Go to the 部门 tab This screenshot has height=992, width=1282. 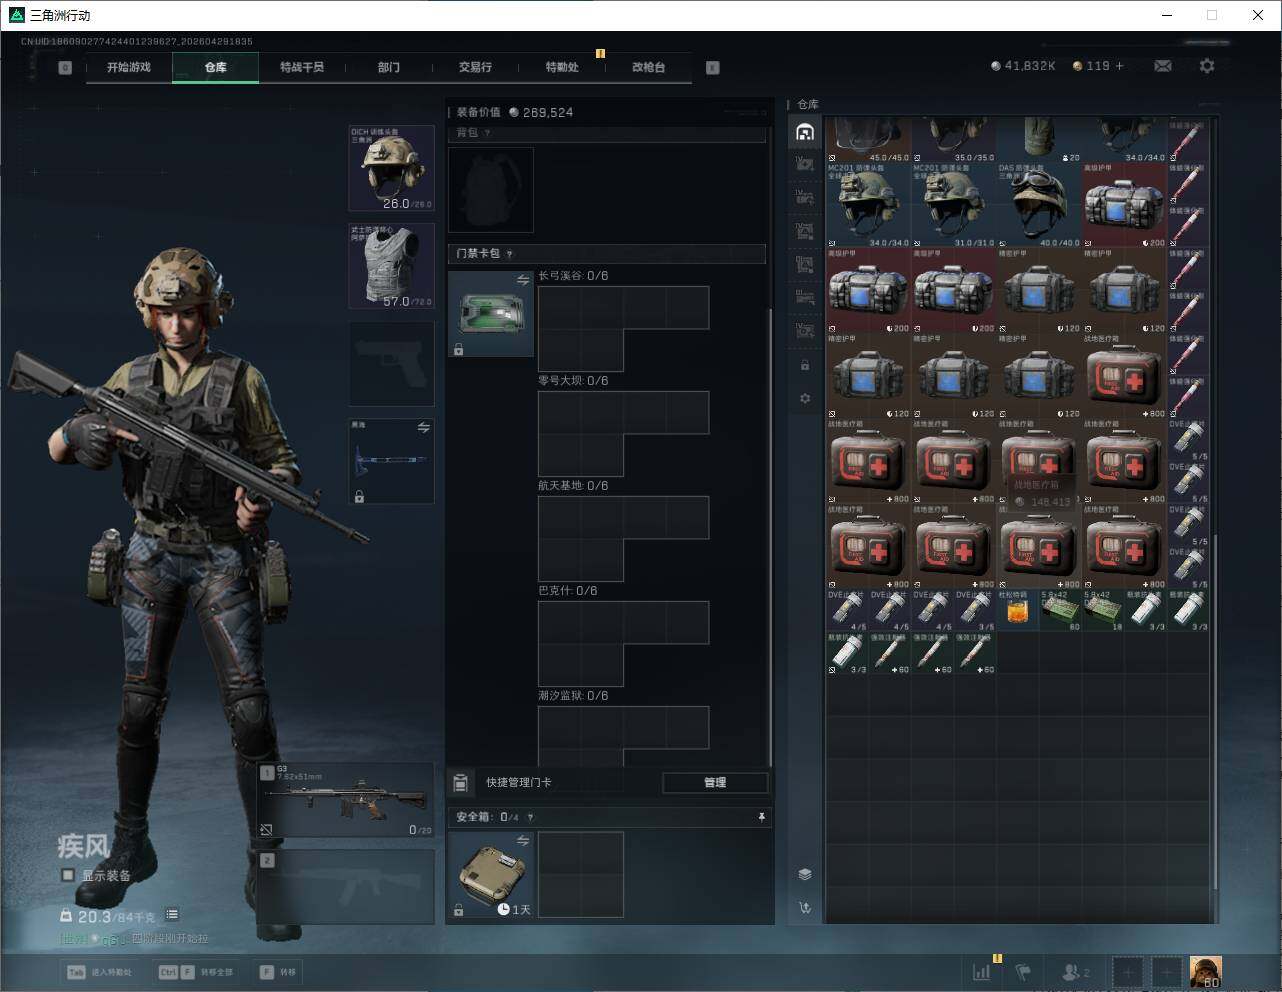[x=389, y=67]
